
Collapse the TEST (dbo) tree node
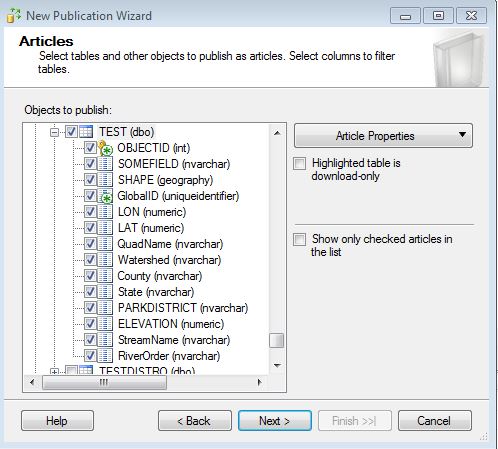point(54,132)
